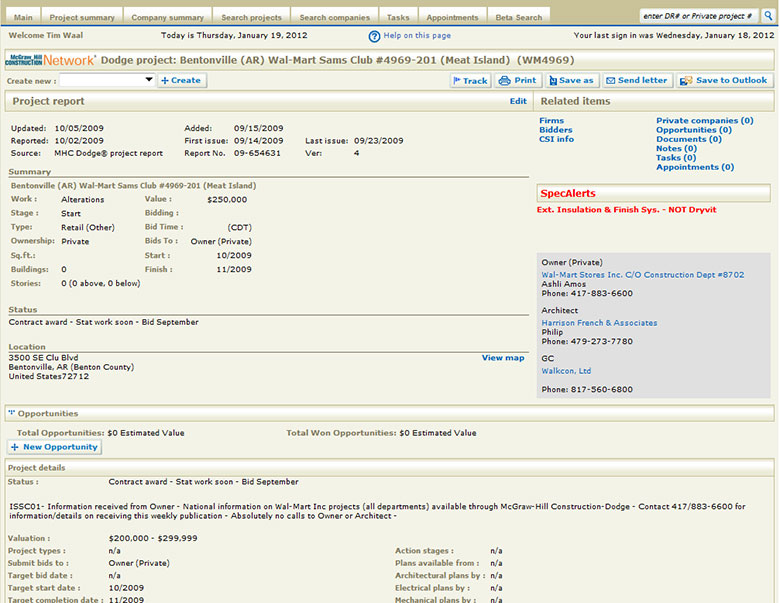This screenshot has width=780, height=603.
Task: Click the McGraw Hill Network logo
Action: [x=50, y=60]
